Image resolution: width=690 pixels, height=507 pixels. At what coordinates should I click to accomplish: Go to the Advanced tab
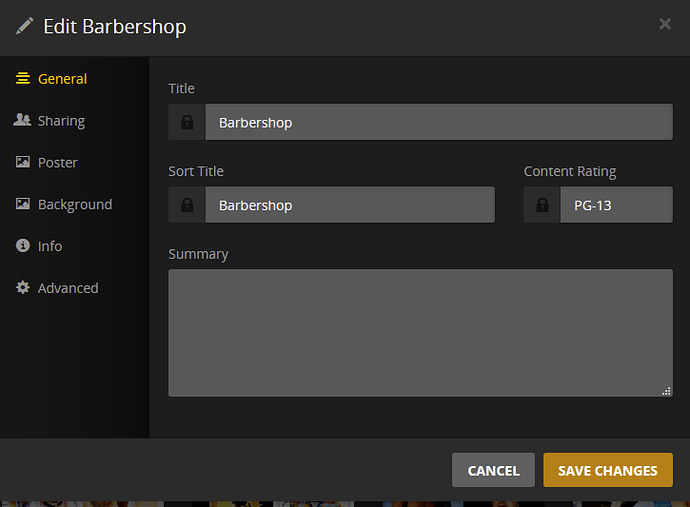(x=68, y=288)
